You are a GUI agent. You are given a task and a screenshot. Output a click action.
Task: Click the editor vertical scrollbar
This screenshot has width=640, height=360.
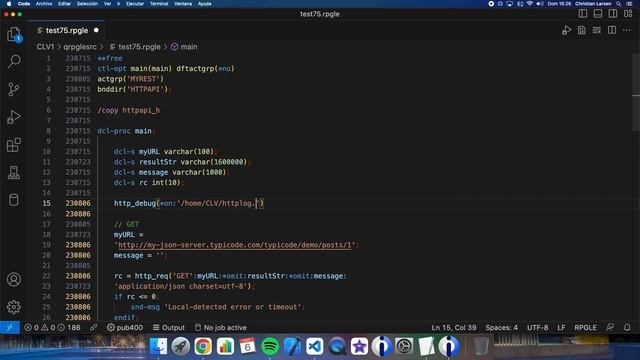[636, 92]
